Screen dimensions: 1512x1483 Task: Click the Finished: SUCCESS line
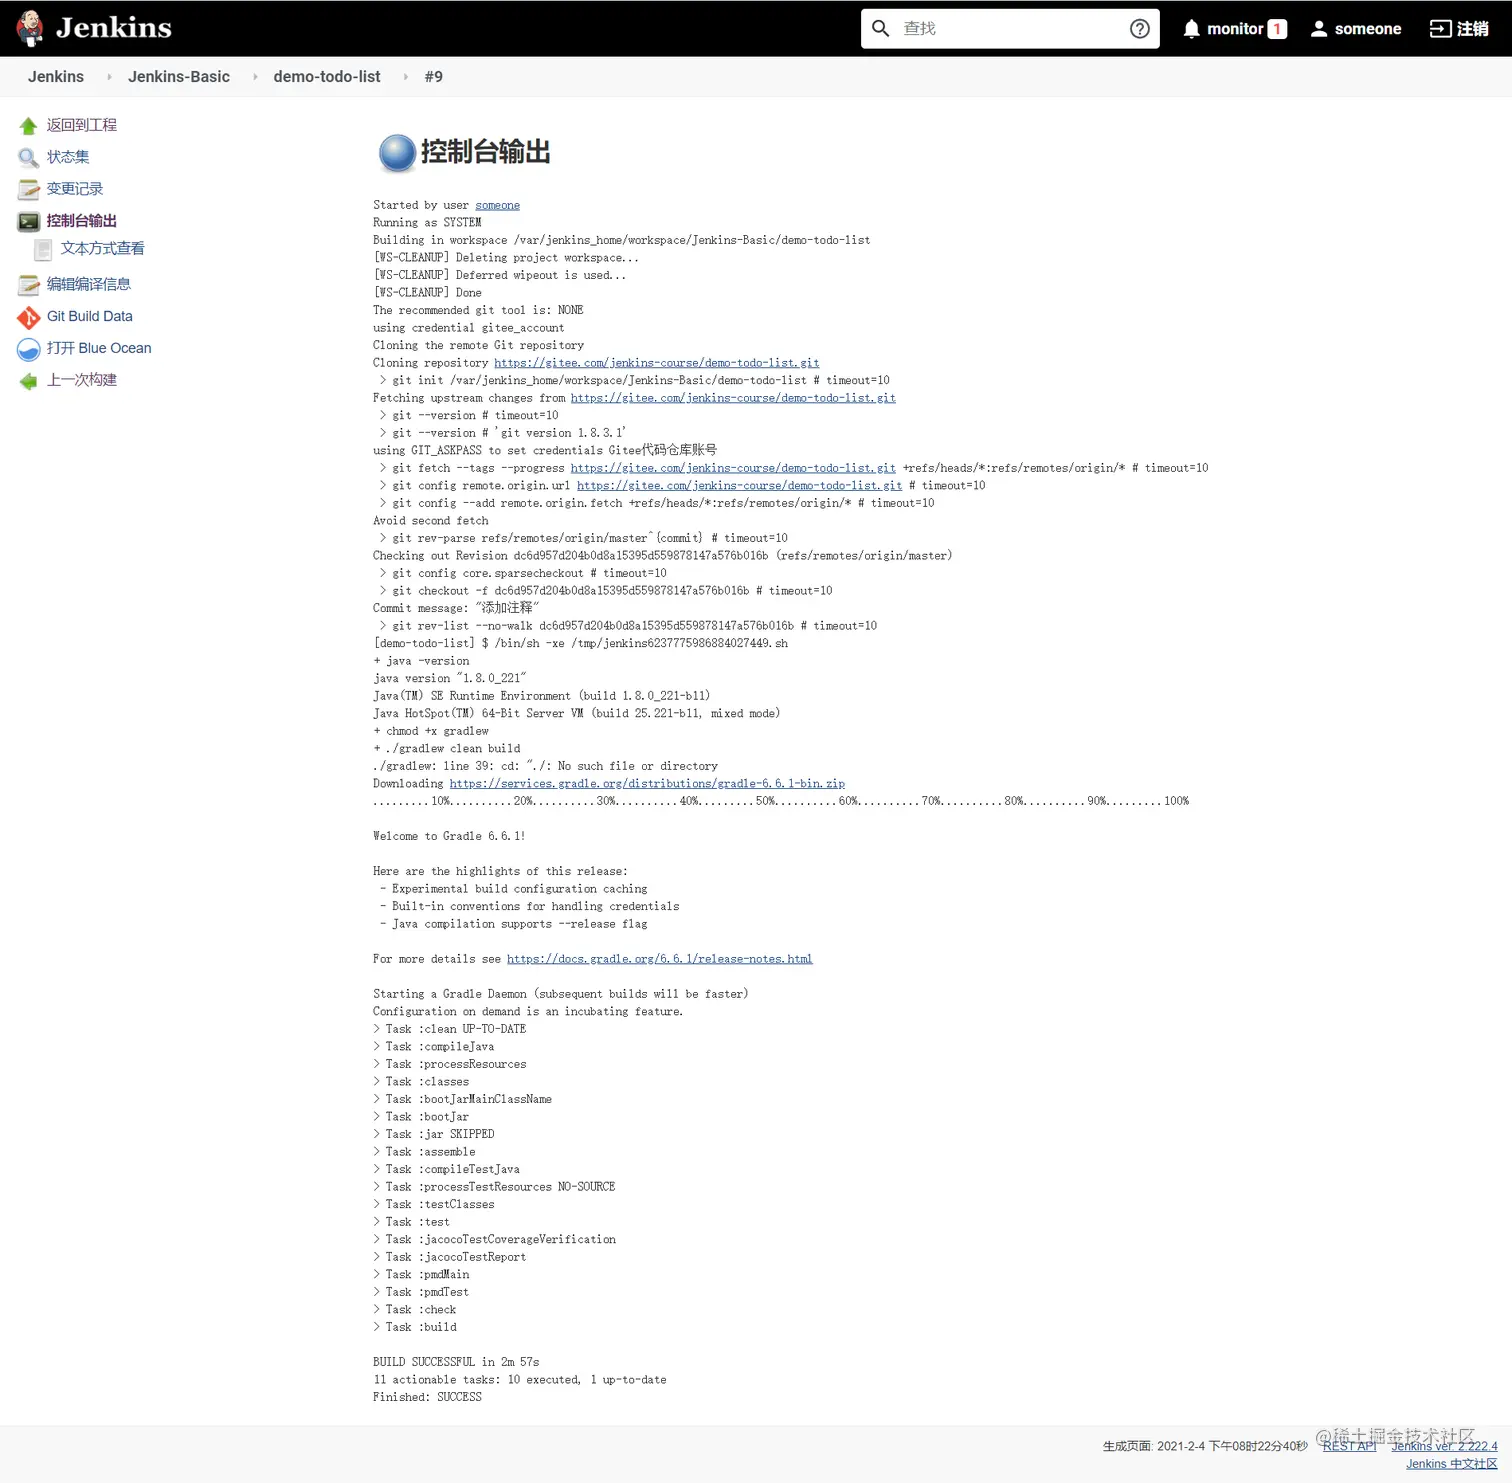[427, 1397]
